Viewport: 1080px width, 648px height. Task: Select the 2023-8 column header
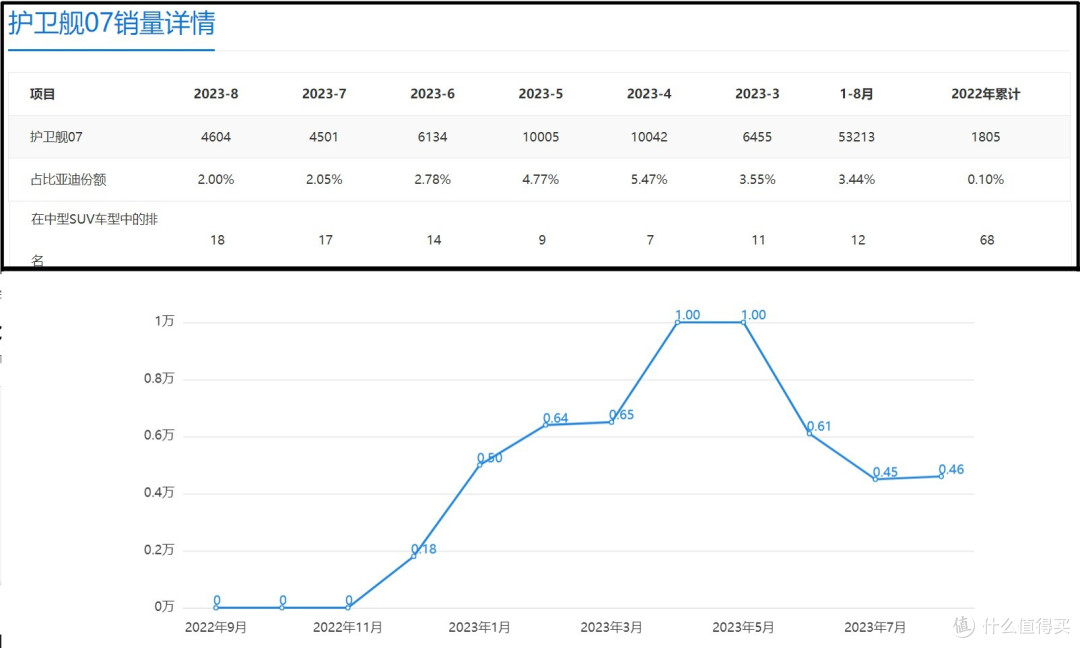(x=216, y=94)
